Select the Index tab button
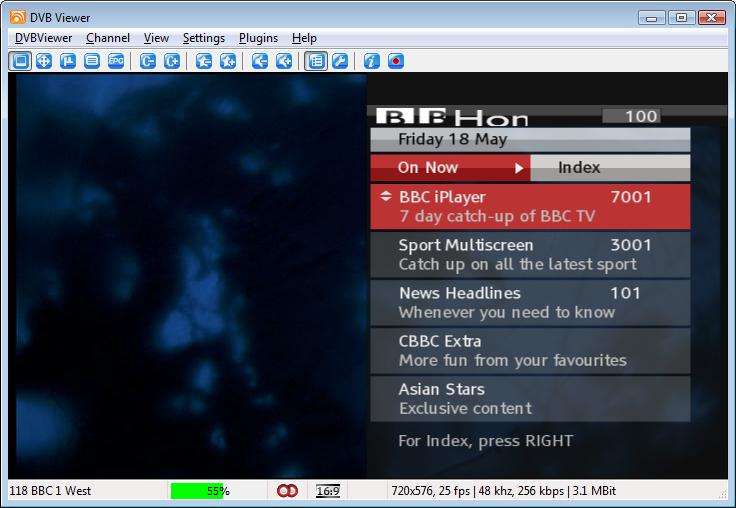736x508 pixels. pos(579,168)
